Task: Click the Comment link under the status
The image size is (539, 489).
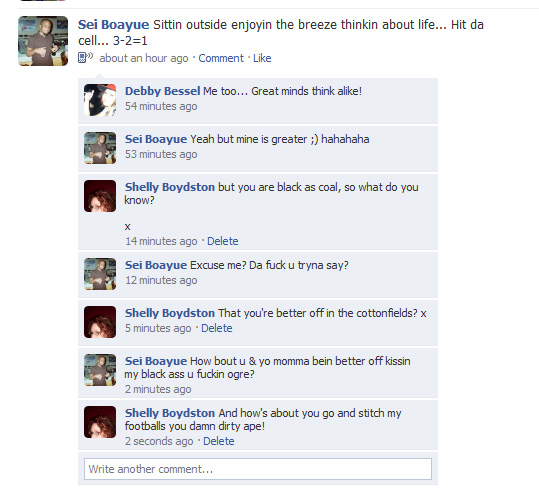Action: tap(221, 58)
